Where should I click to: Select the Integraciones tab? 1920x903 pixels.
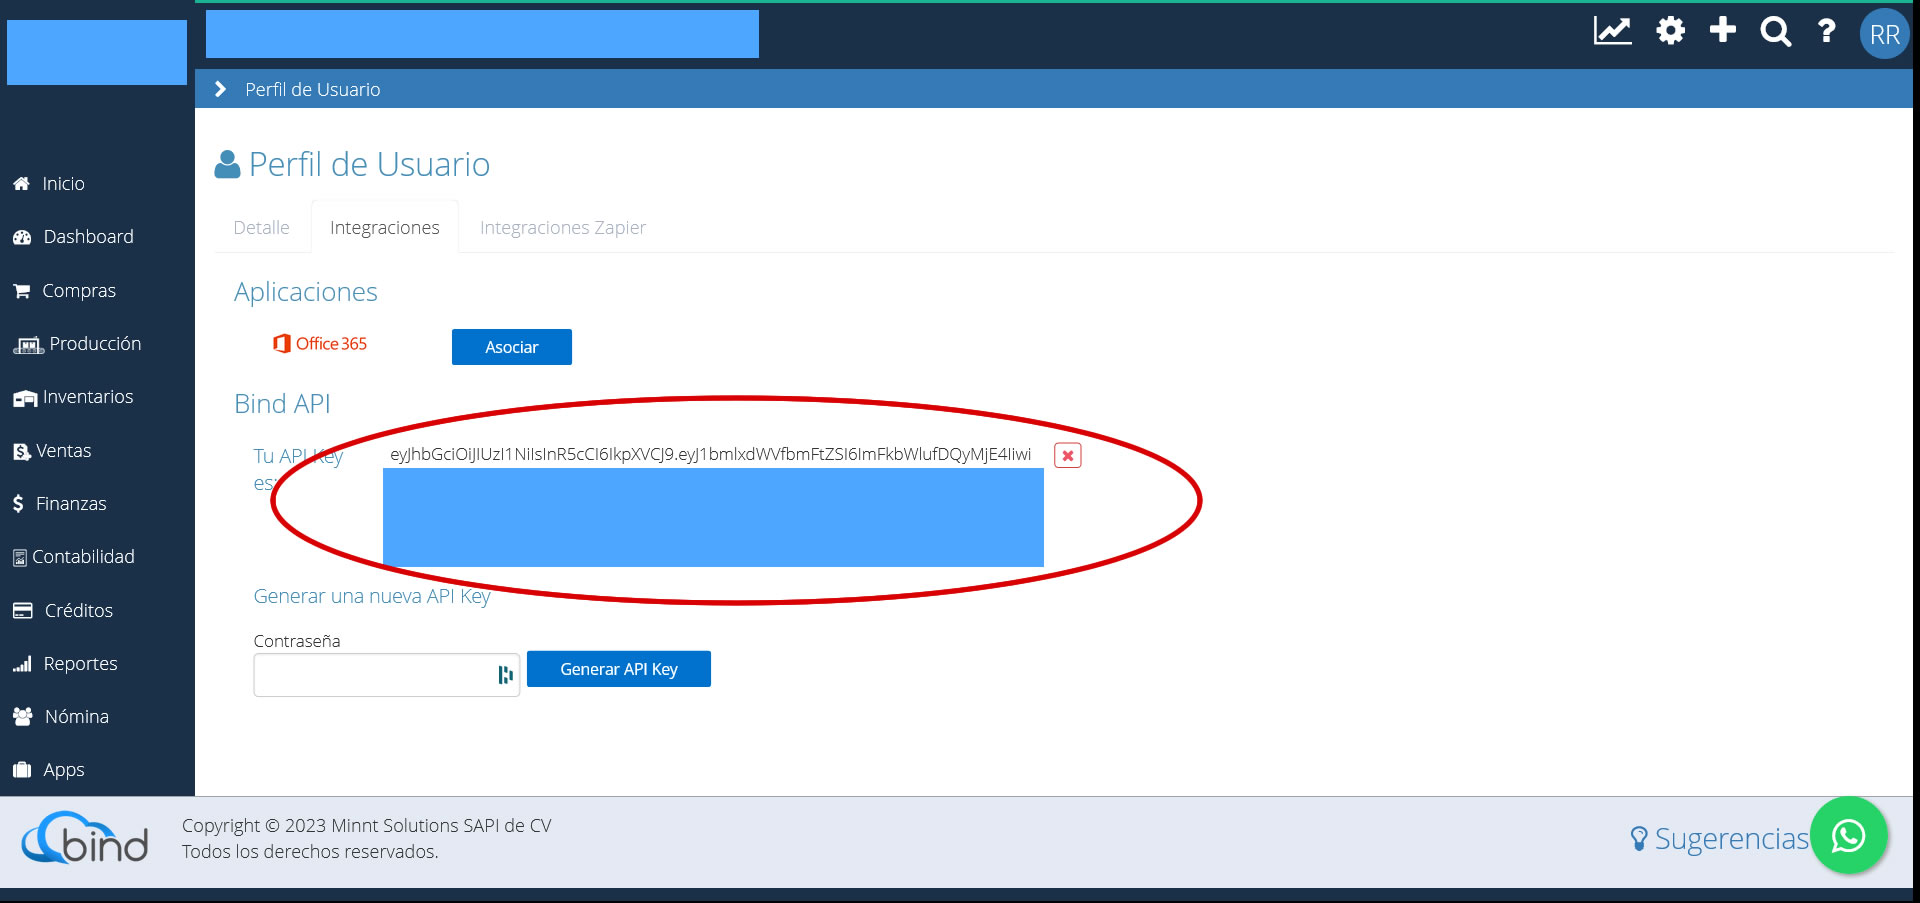pyautogui.click(x=385, y=228)
